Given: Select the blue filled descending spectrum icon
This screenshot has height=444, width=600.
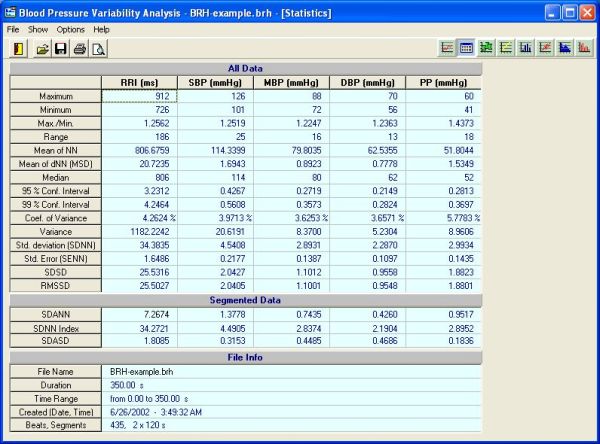Looking at the screenshot, I should [x=565, y=47].
